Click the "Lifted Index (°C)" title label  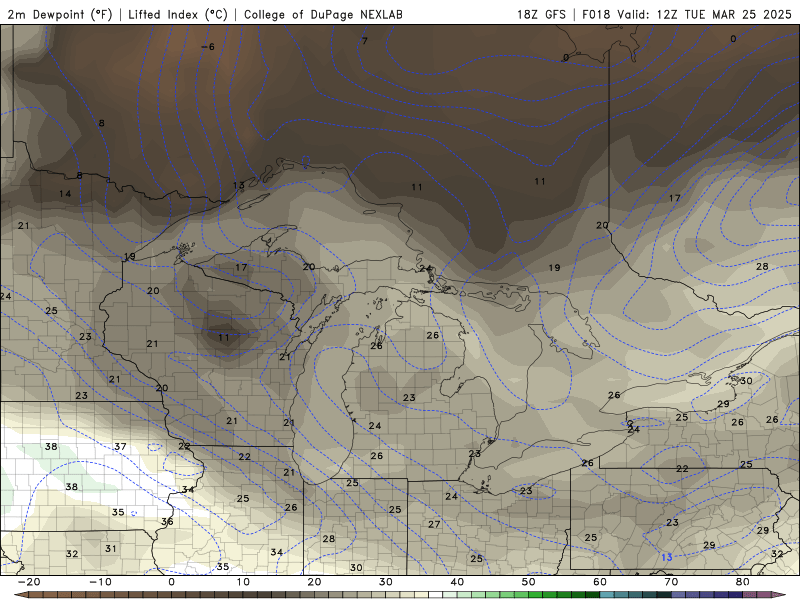click(178, 14)
